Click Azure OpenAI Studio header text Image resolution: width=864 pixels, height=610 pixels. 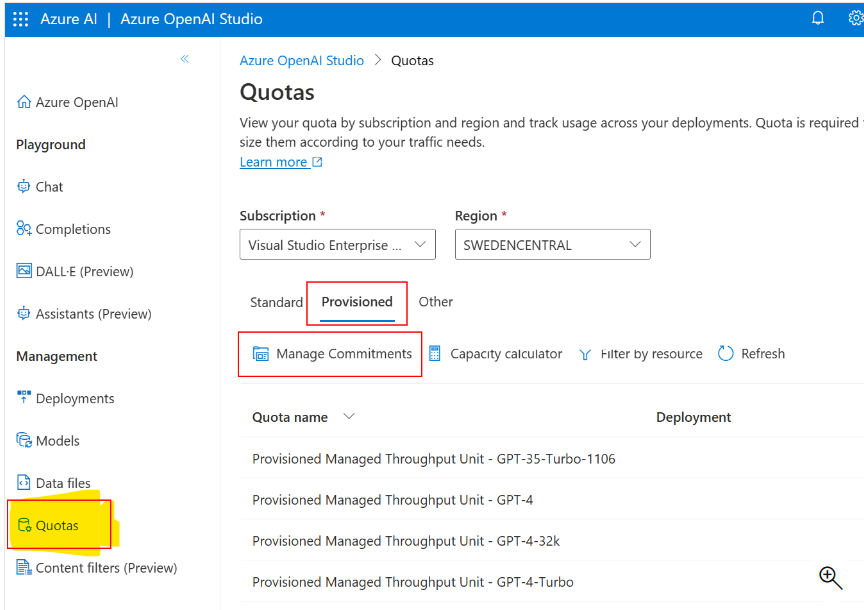(x=191, y=19)
